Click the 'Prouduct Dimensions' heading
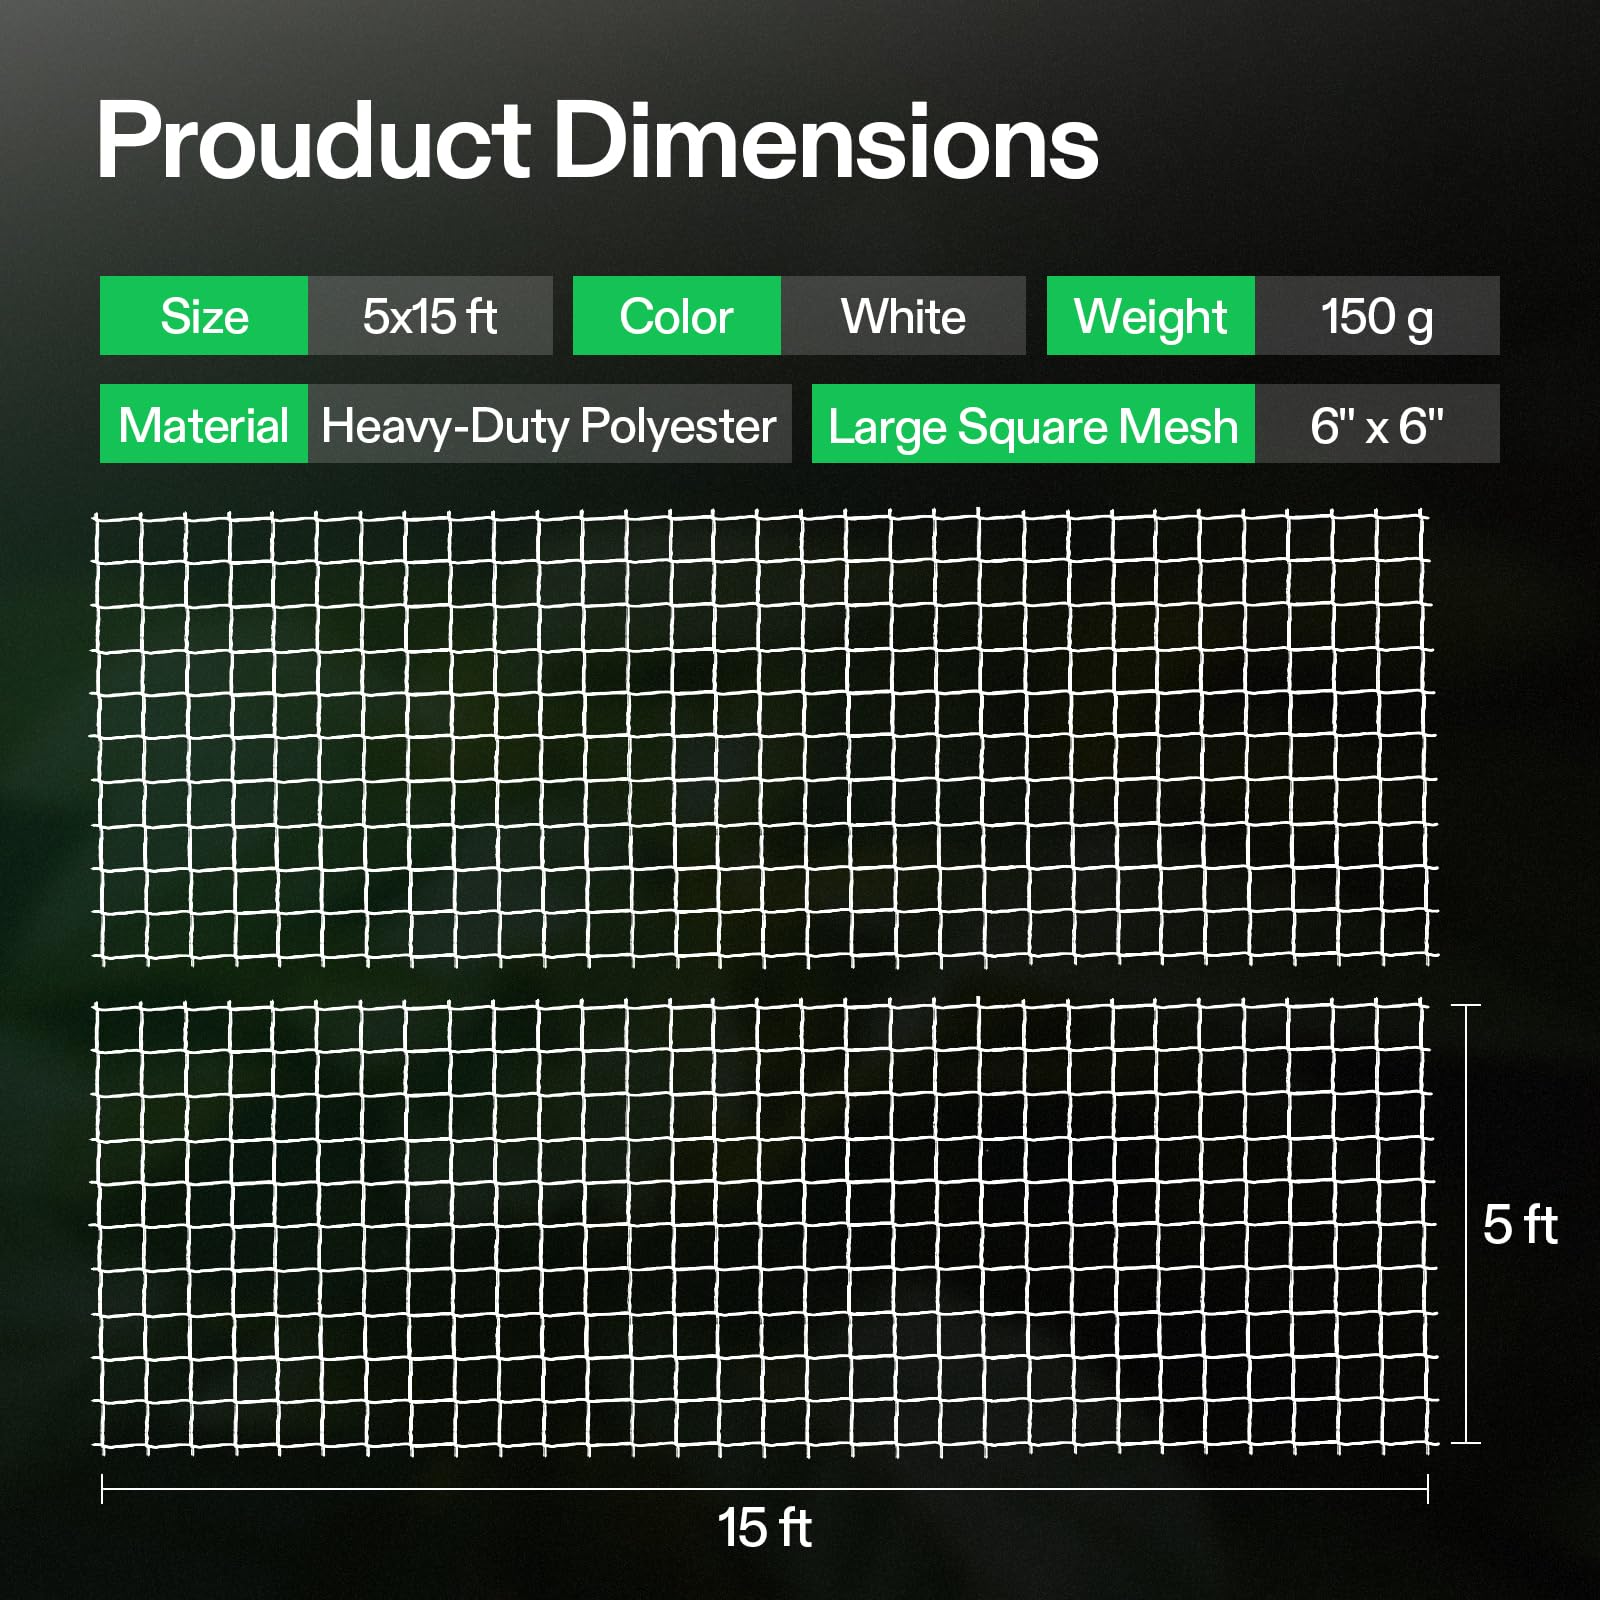Screen dimensions: 1600x1600 click(x=598, y=141)
